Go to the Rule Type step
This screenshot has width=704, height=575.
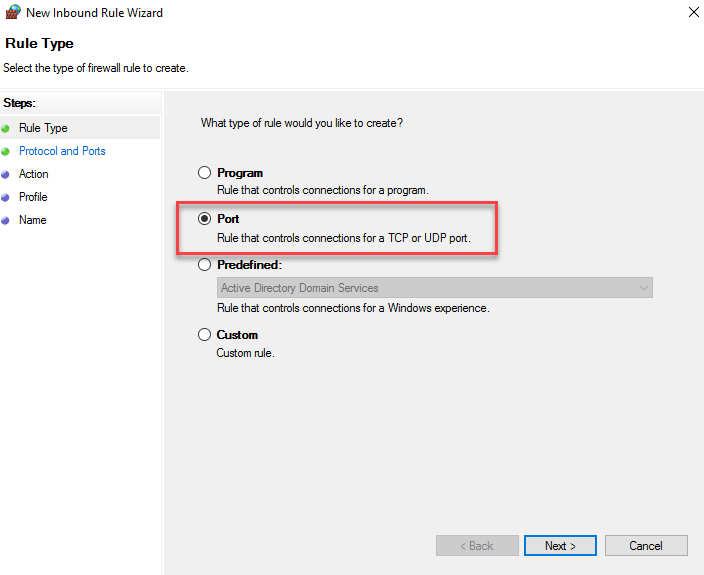(43, 128)
